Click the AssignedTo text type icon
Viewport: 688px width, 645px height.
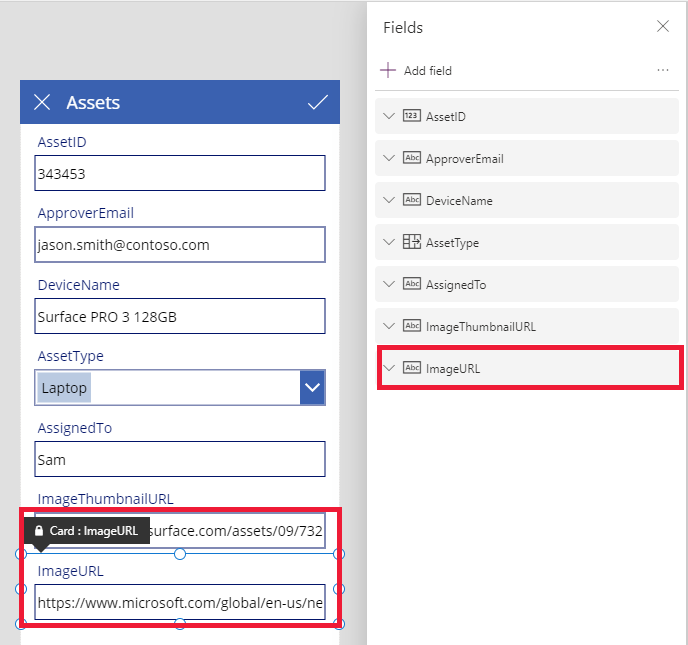pyautogui.click(x=412, y=284)
